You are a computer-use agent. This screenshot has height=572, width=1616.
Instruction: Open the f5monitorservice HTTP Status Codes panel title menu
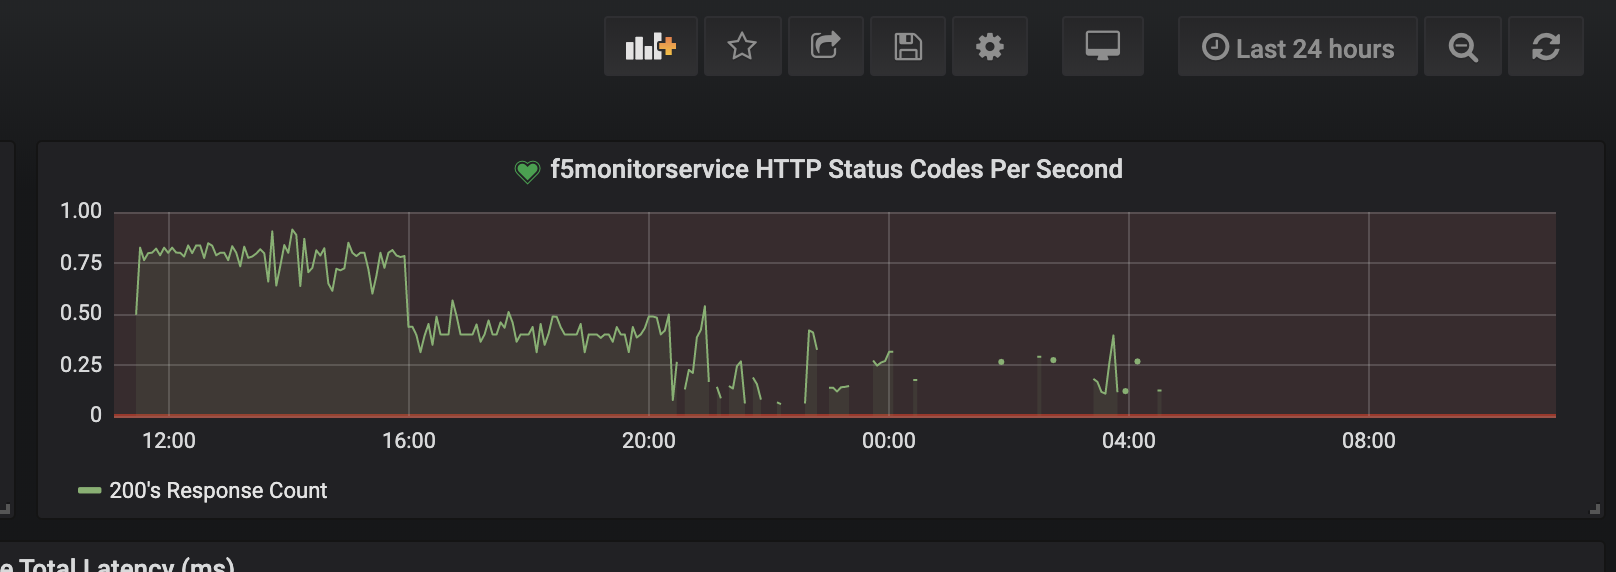pos(836,169)
